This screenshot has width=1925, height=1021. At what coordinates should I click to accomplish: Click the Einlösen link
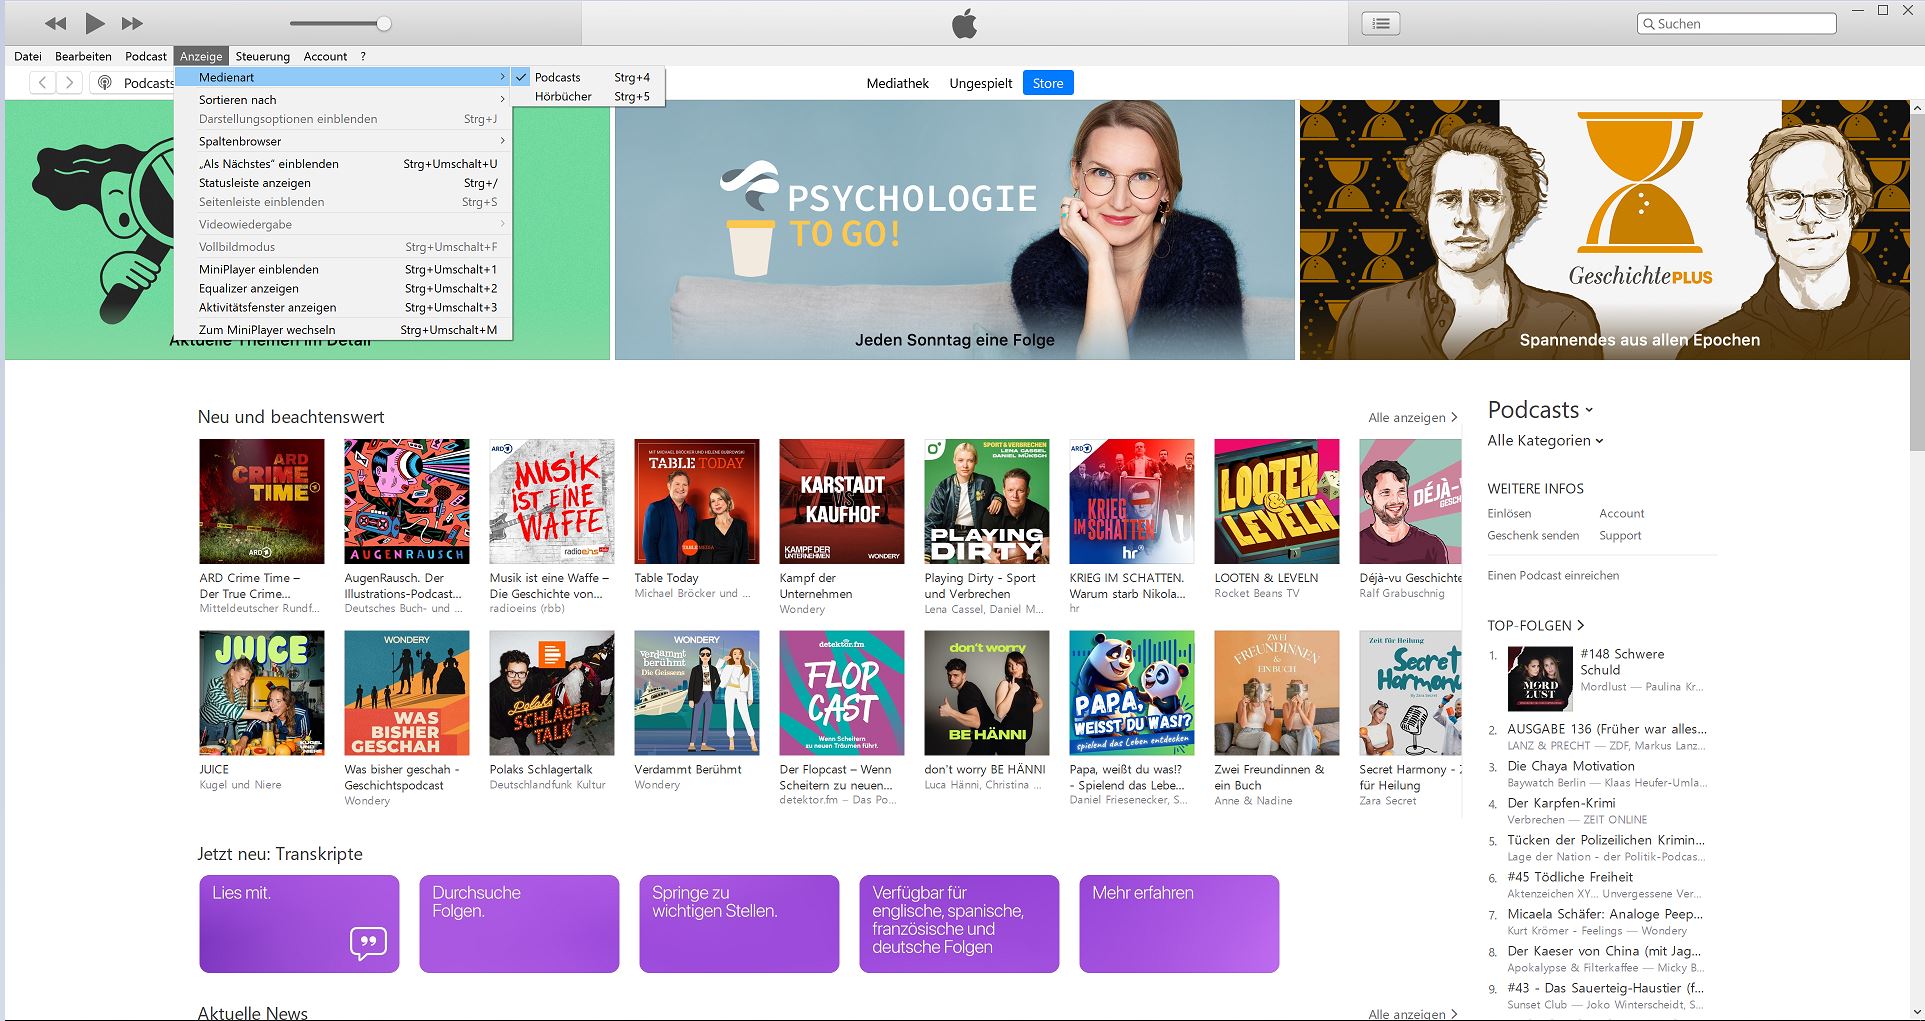coord(1509,513)
